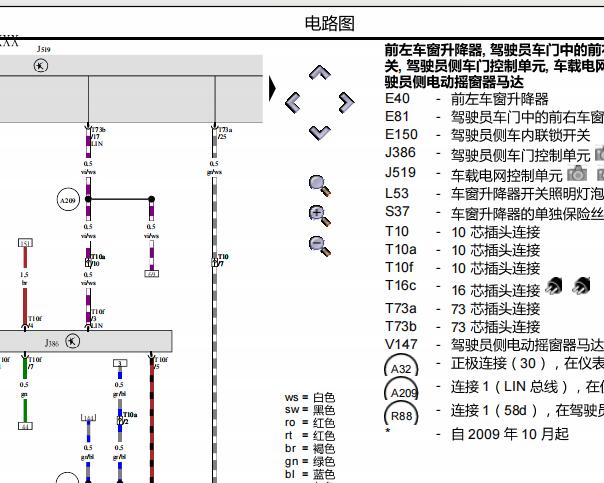Click the T10a /2 connector label

click(x=129, y=418)
